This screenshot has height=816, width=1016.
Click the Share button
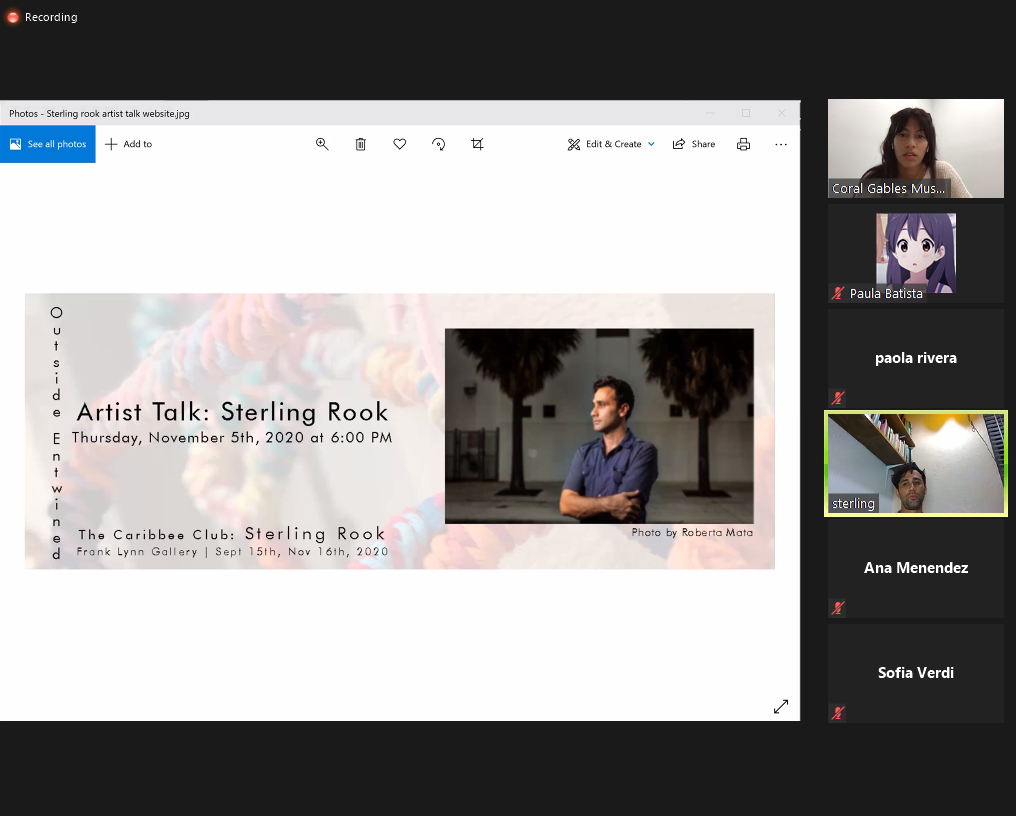tap(694, 144)
